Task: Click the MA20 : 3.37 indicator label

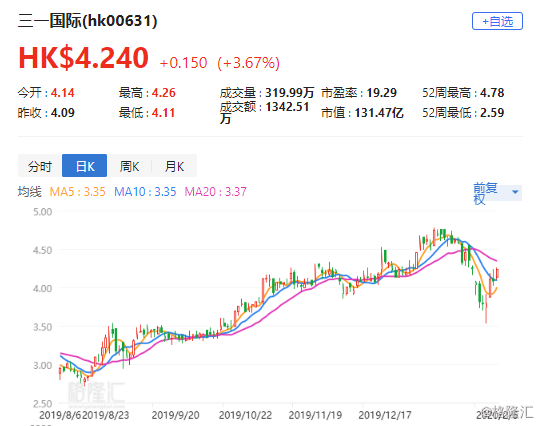Action: pos(216,192)
